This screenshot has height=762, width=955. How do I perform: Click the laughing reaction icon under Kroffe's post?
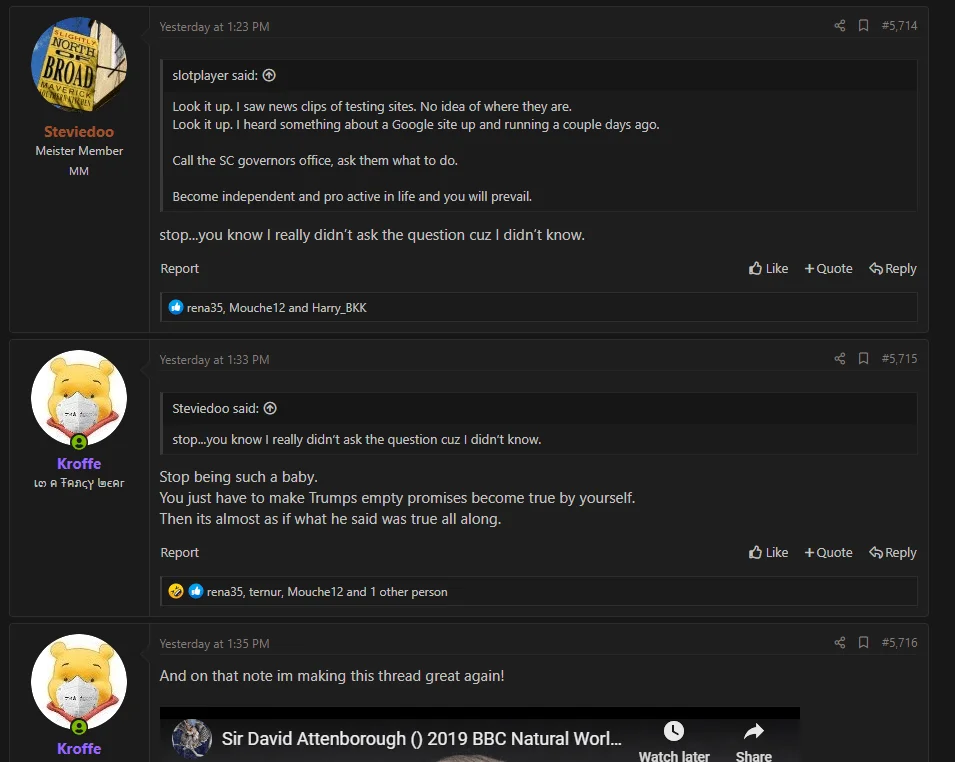(175, 591)
